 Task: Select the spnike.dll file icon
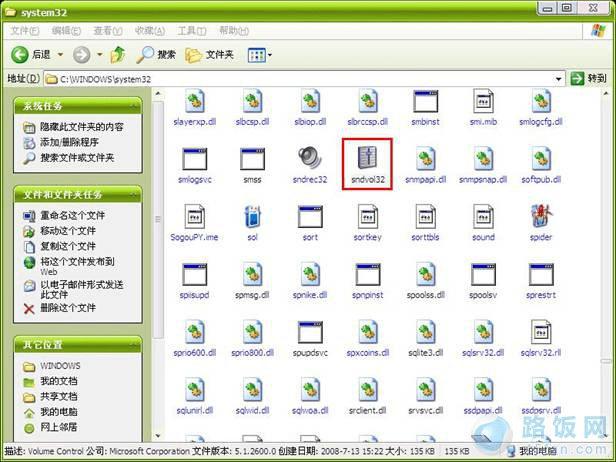[x=310, y=274]
